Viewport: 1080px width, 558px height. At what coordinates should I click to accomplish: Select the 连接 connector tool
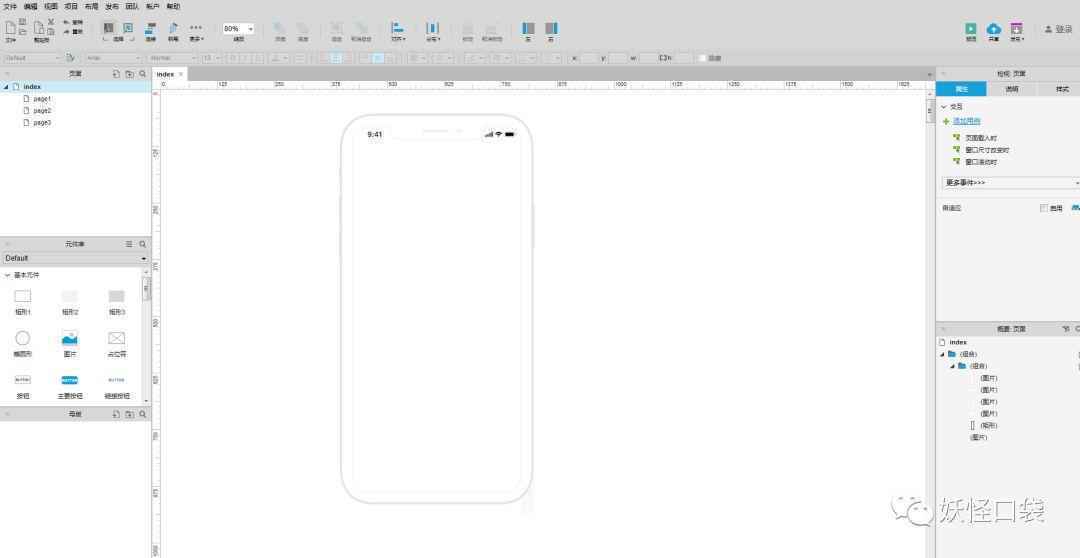tap(151, 31)
